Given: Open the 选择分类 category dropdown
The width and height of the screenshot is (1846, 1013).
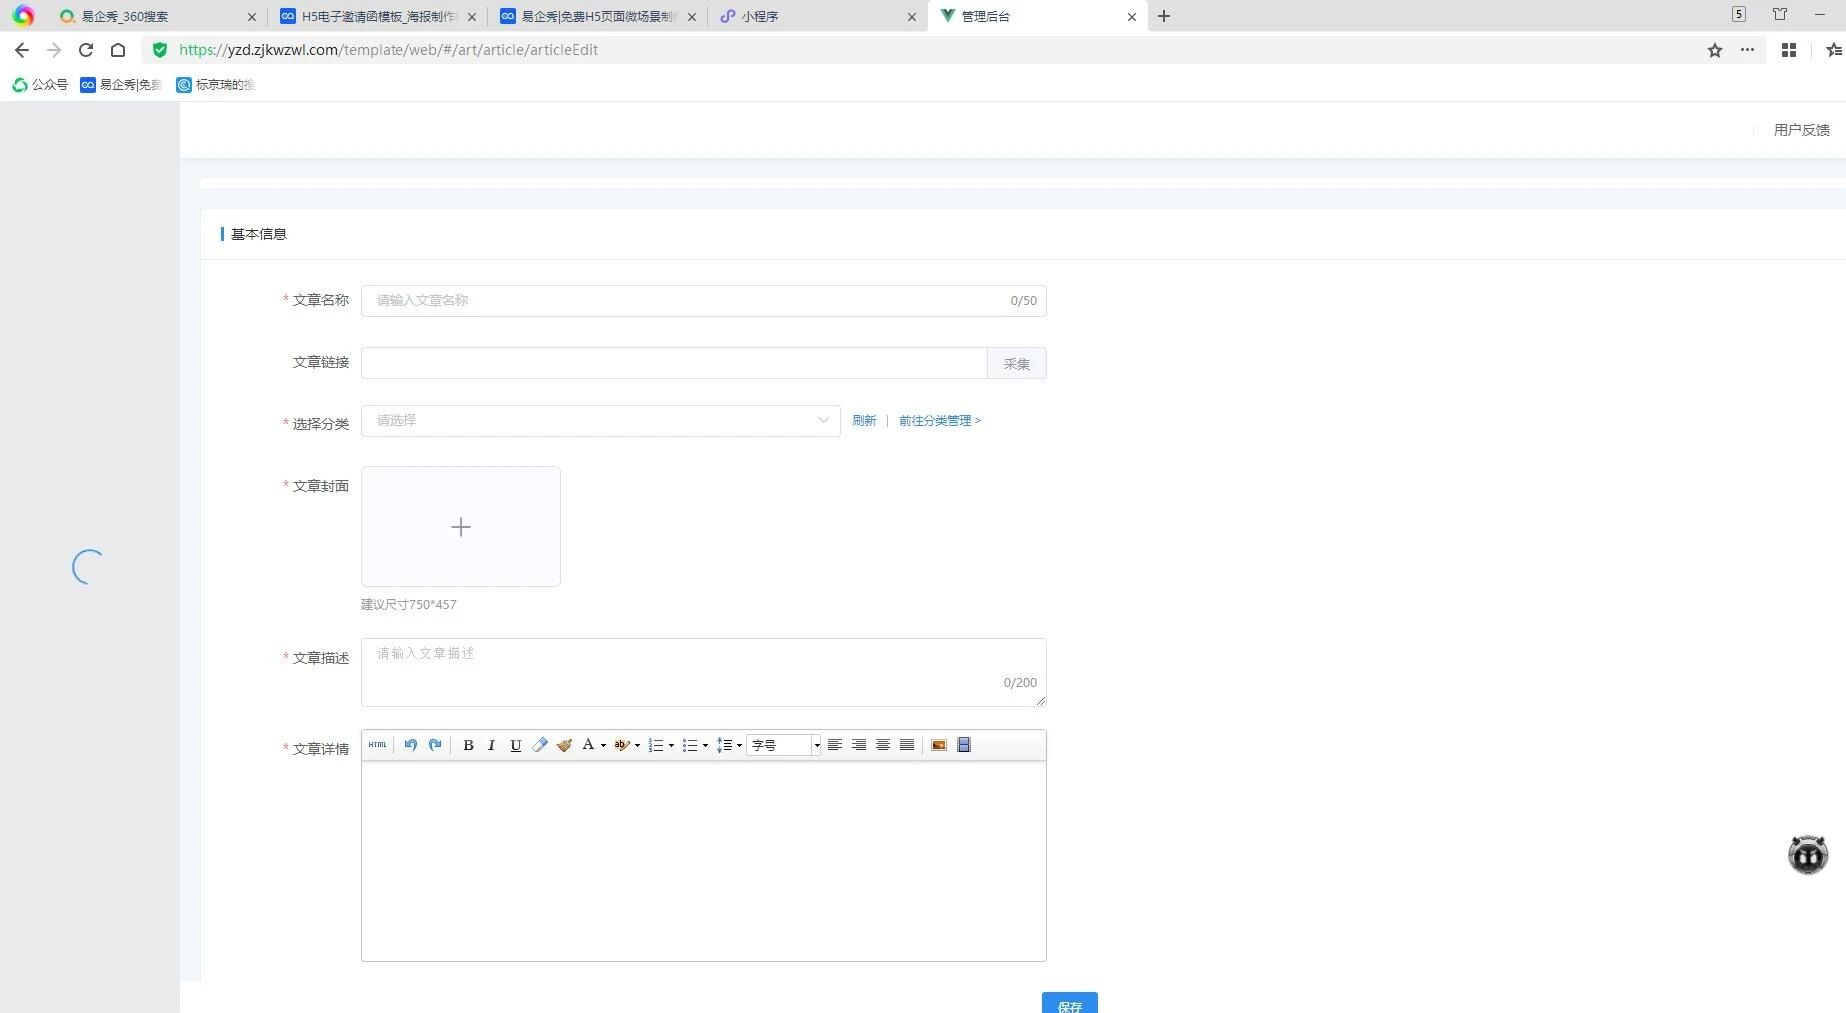Looking at the screenshot, I should coord(600,421).
